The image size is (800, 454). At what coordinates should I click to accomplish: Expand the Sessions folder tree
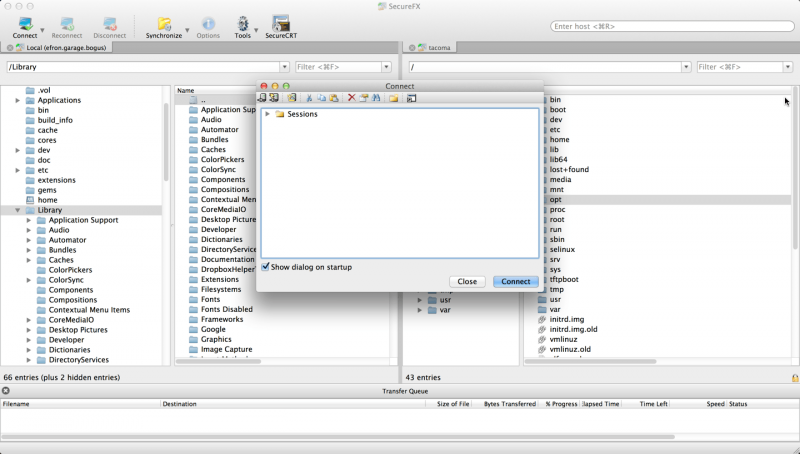(x=267, y=114)
